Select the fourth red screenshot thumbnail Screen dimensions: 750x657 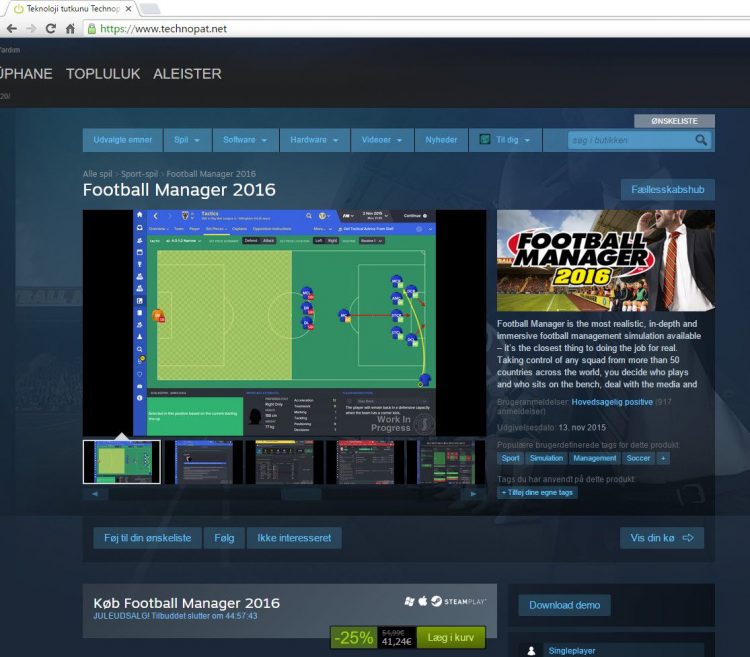365,462
